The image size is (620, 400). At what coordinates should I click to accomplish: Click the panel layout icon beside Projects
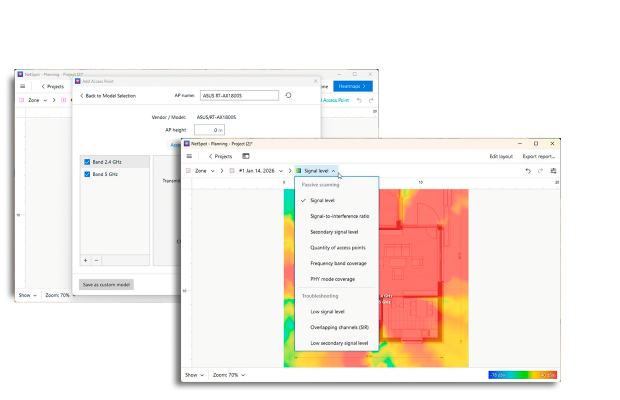click(246, 157)
